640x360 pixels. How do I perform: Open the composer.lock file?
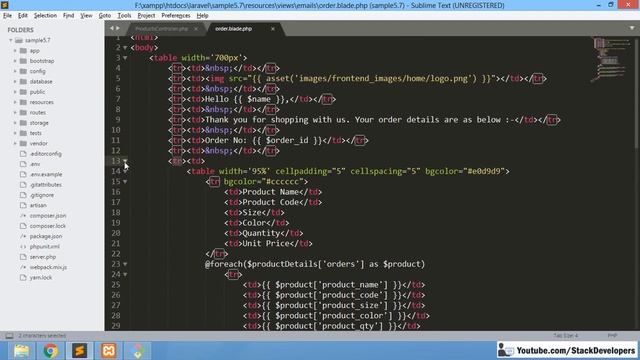click(47, 226)
